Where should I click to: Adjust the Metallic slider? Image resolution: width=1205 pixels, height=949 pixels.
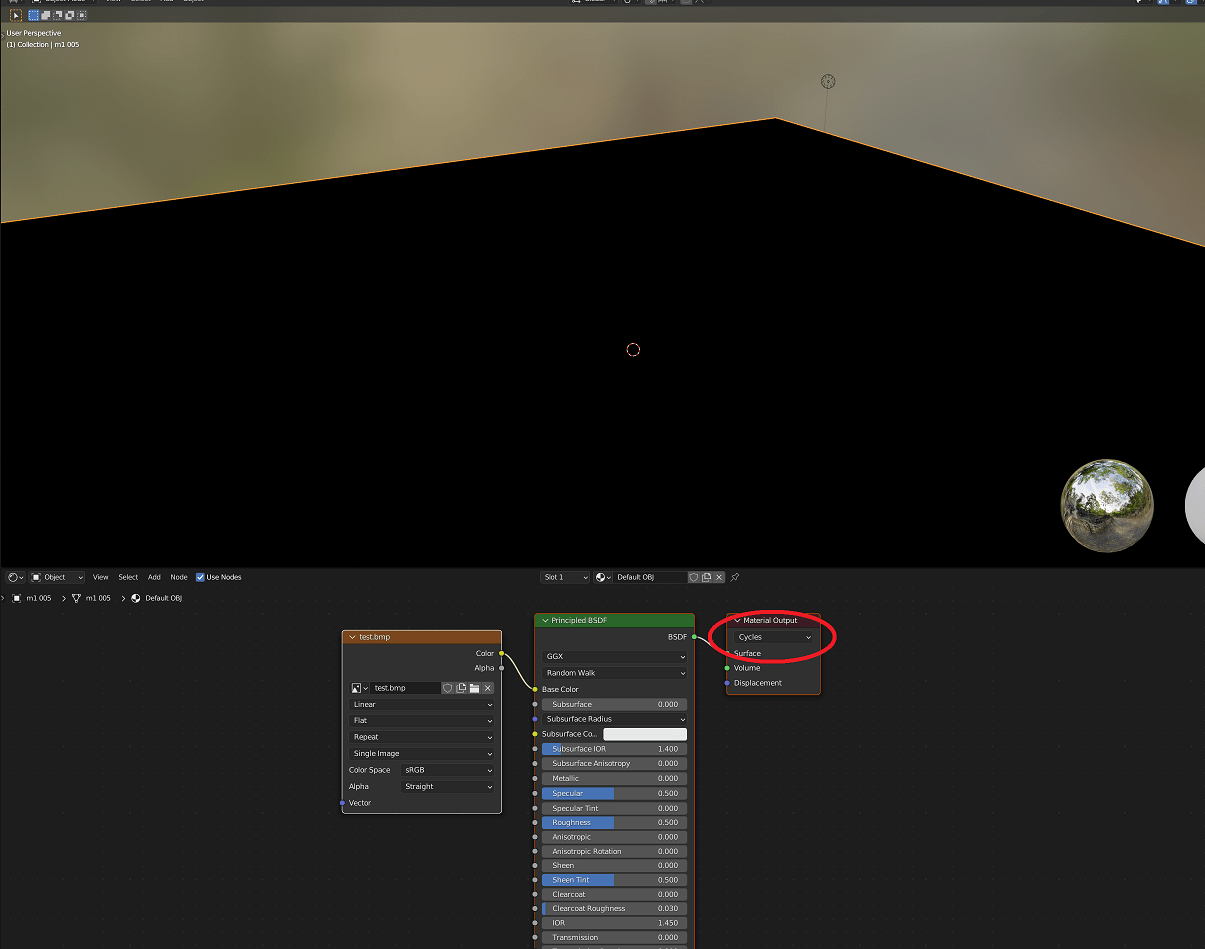coord(615,778)
